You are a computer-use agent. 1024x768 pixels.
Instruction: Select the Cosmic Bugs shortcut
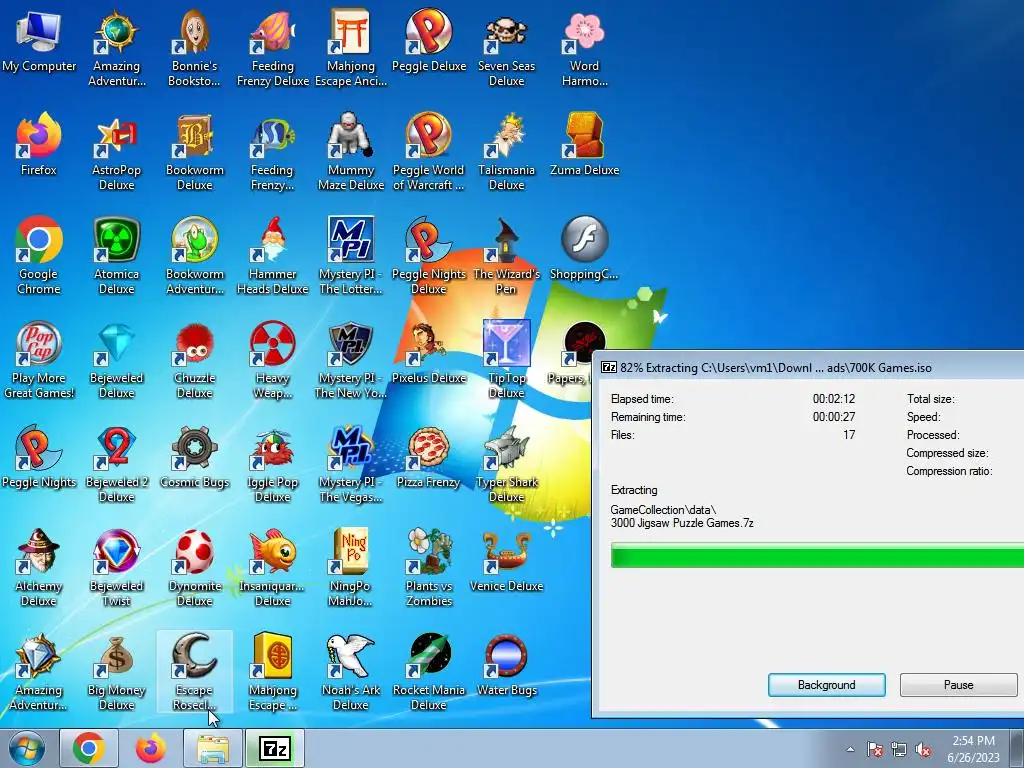tap(194, 457)
